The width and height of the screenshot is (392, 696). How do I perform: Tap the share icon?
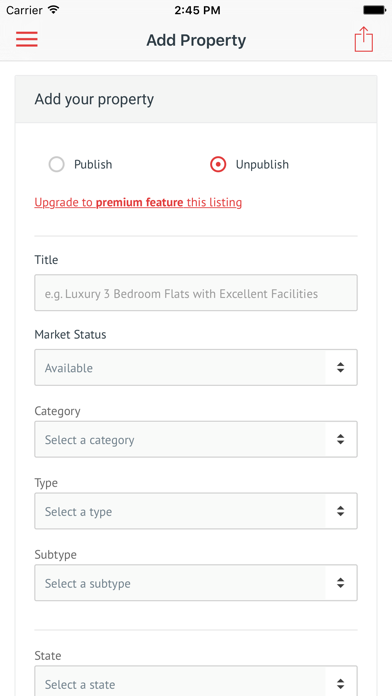[364, 40]
